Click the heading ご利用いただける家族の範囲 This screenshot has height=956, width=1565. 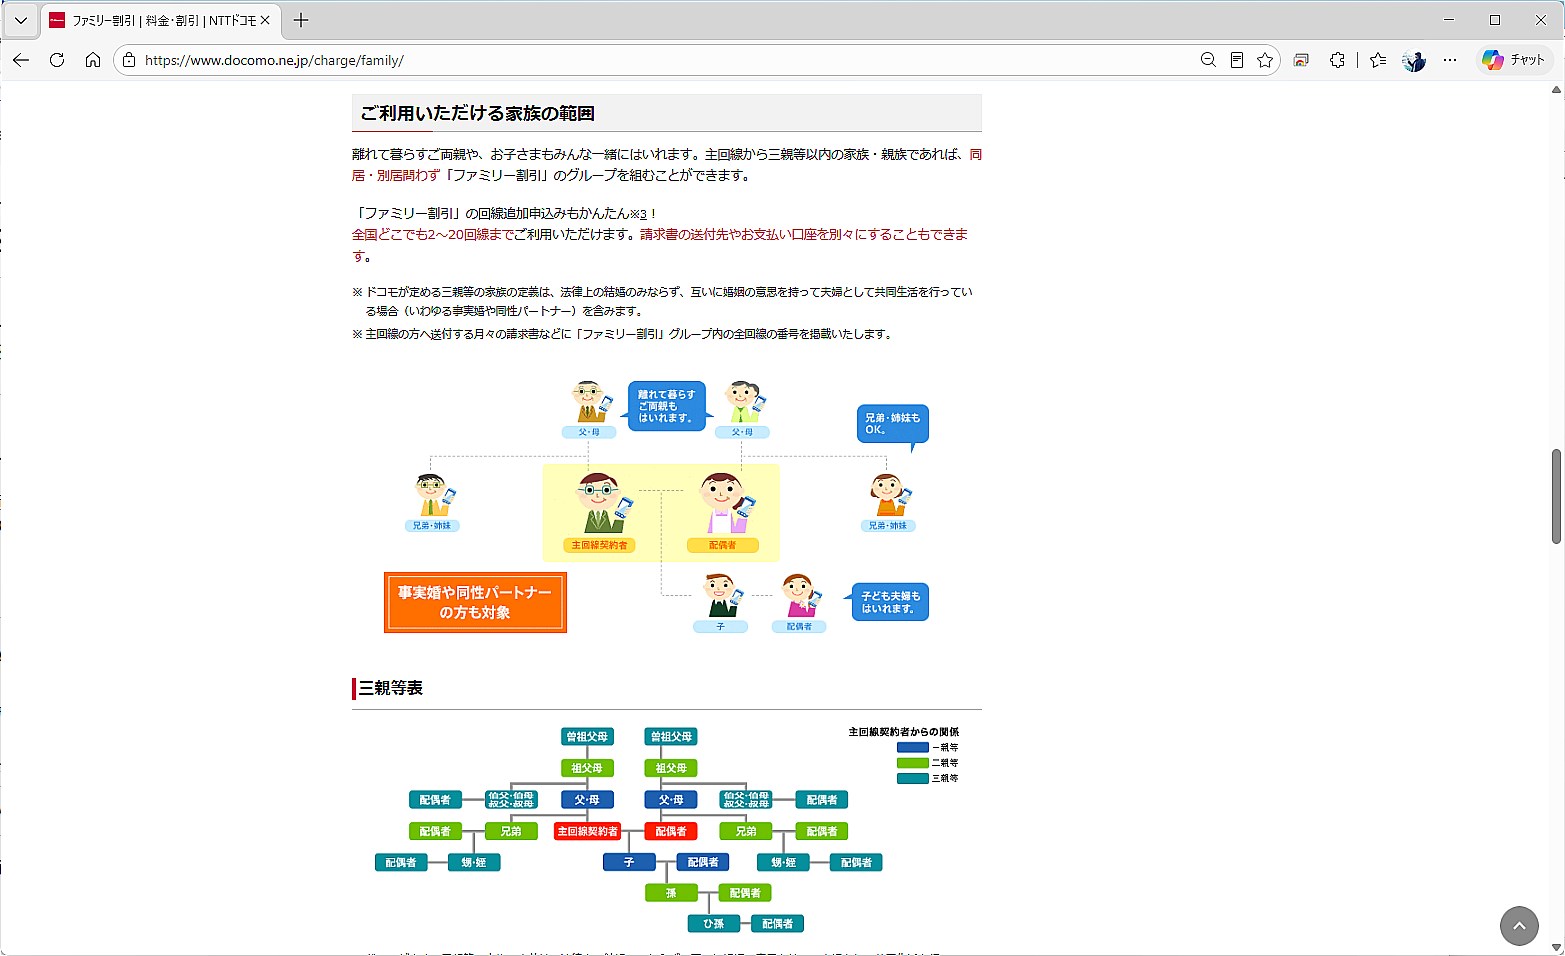click(x=477, y=114)
